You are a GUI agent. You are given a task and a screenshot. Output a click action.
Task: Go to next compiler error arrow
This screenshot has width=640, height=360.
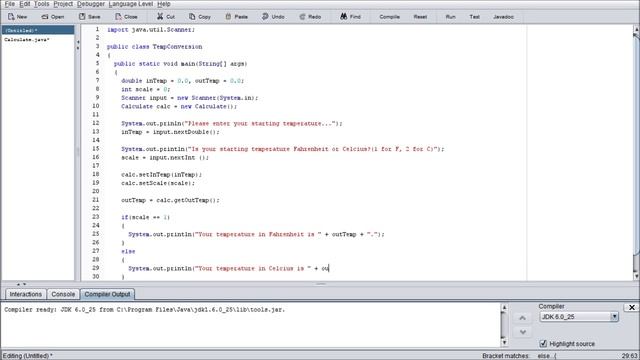(522, 332)
